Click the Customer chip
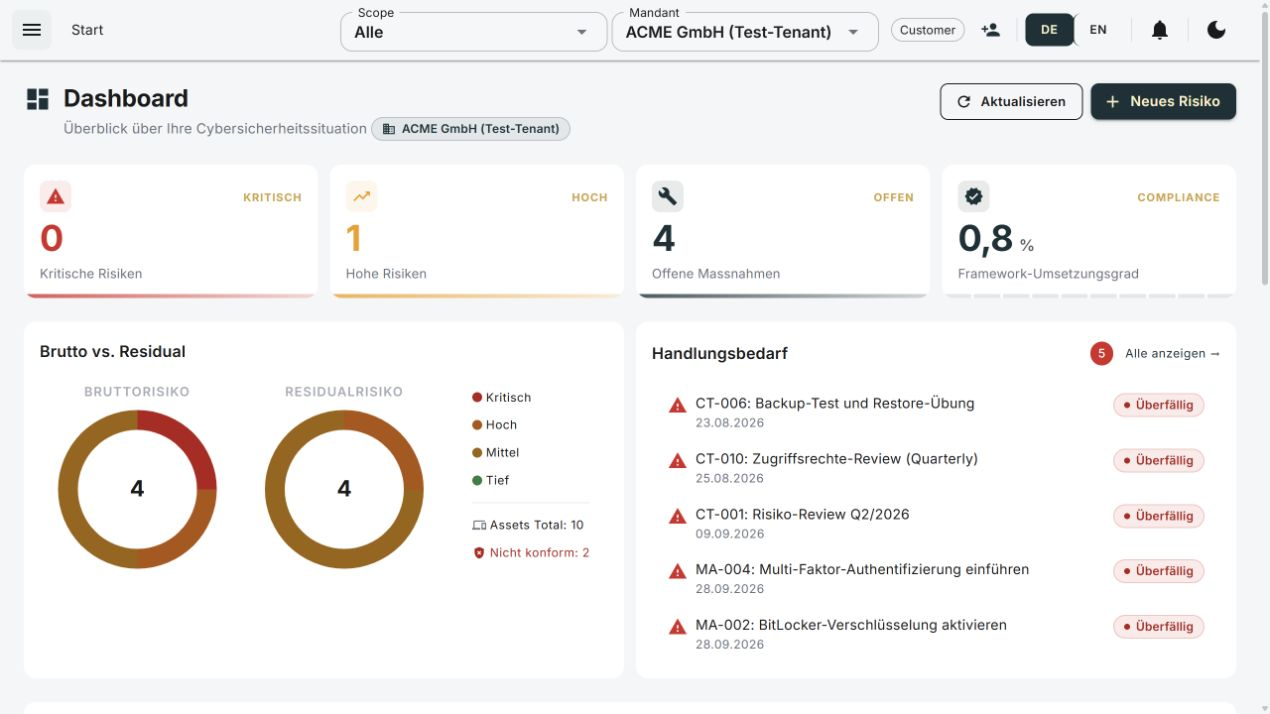Screen dimensions: 1270x714 coord(927,30)
